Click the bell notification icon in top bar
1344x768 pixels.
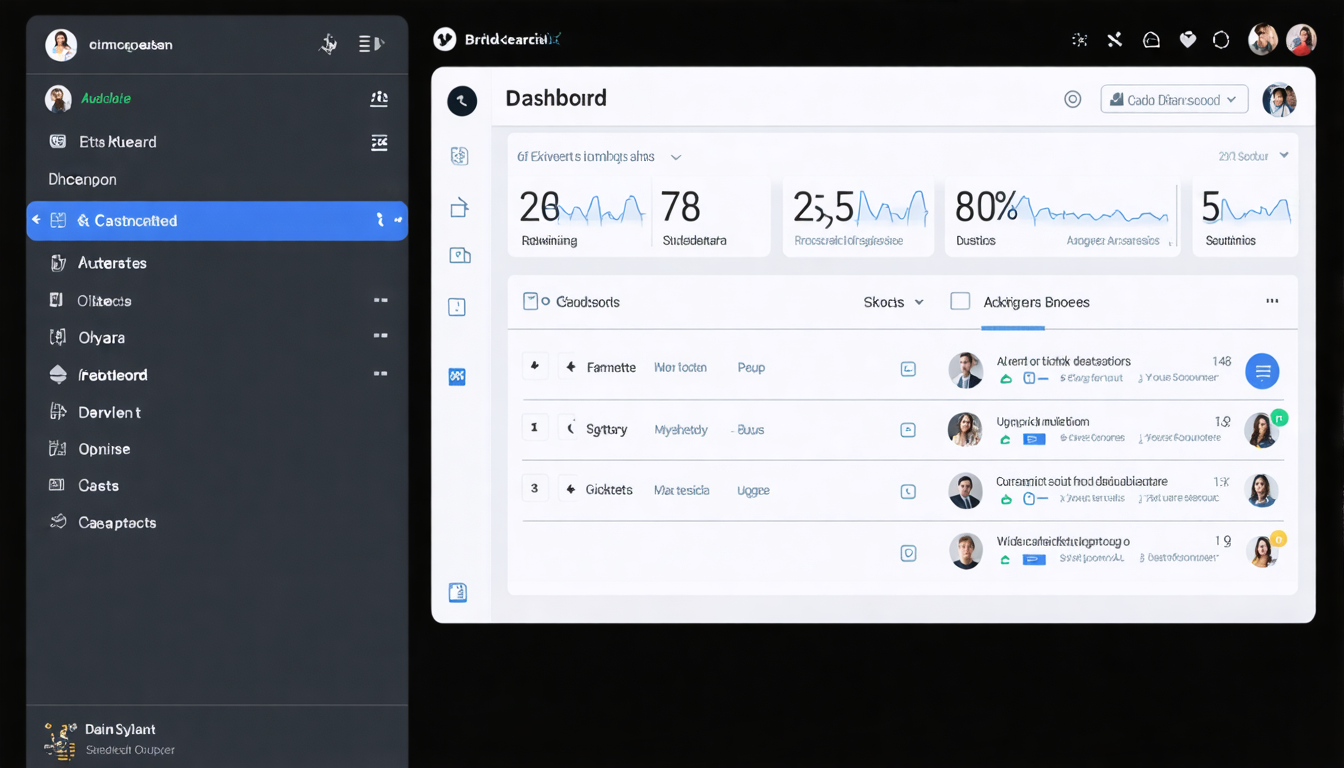point(1152,40)
